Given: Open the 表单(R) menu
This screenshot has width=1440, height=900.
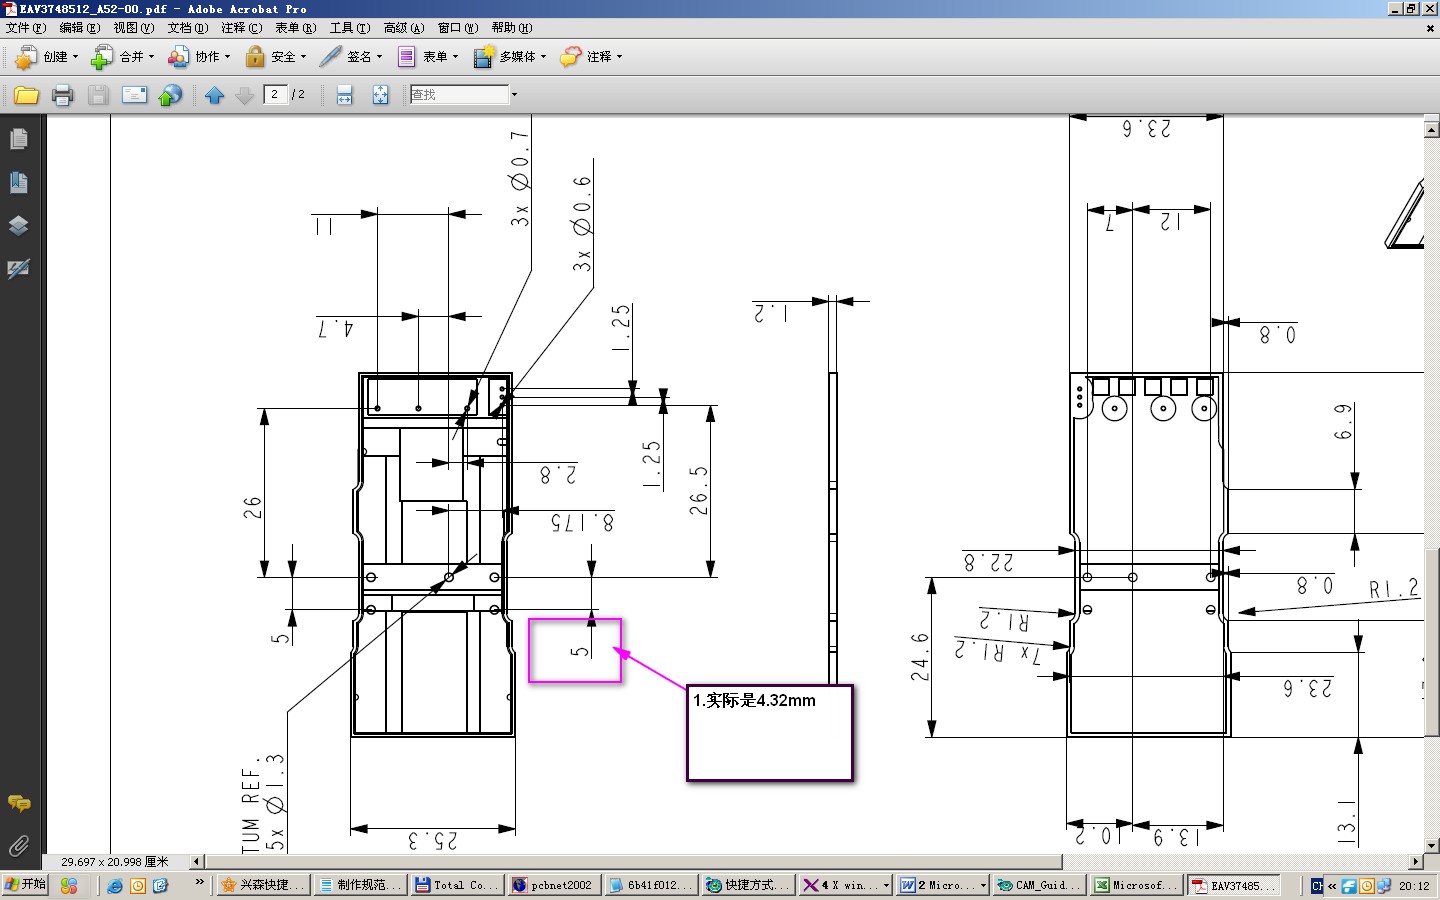Looking at the screenshot, I should click(295, 28).
